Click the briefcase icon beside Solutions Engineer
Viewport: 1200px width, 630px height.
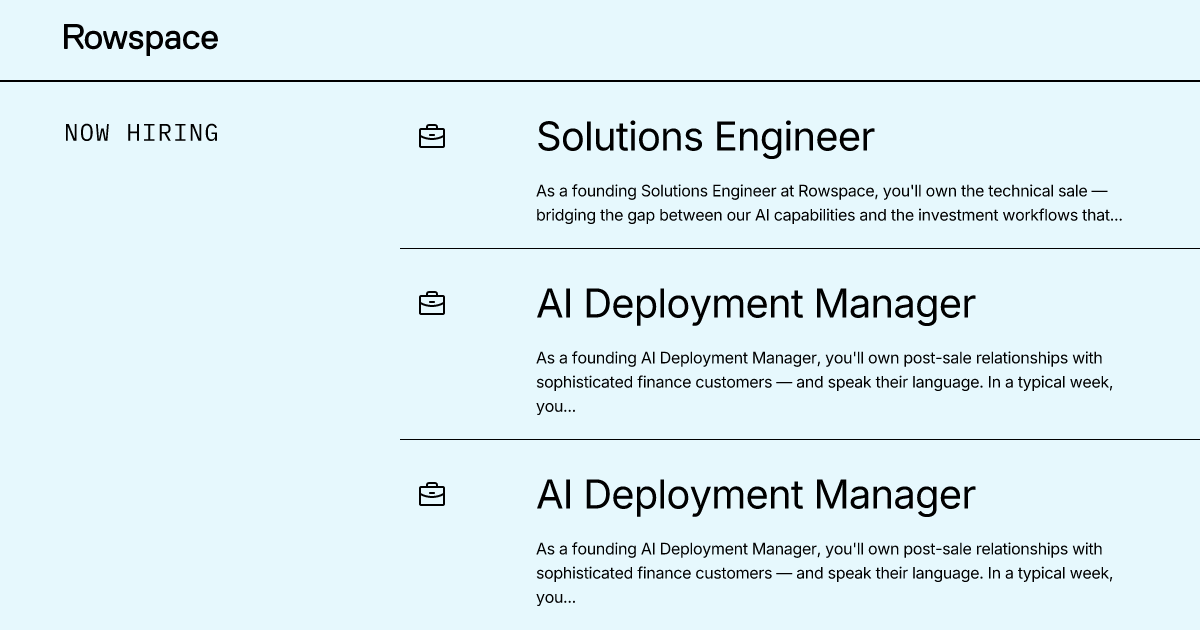pyautogui.click(x=431, y=137)
